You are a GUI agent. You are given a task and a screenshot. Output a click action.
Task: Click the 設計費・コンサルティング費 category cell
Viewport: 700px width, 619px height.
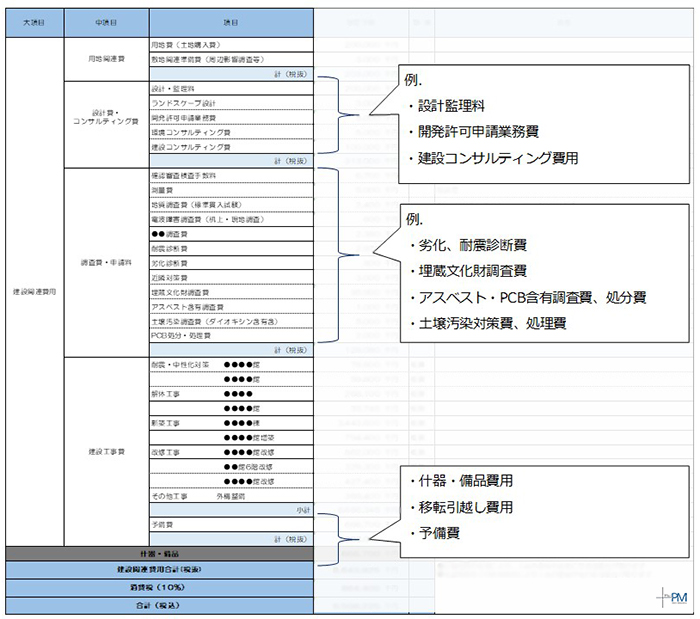point(106,117)
